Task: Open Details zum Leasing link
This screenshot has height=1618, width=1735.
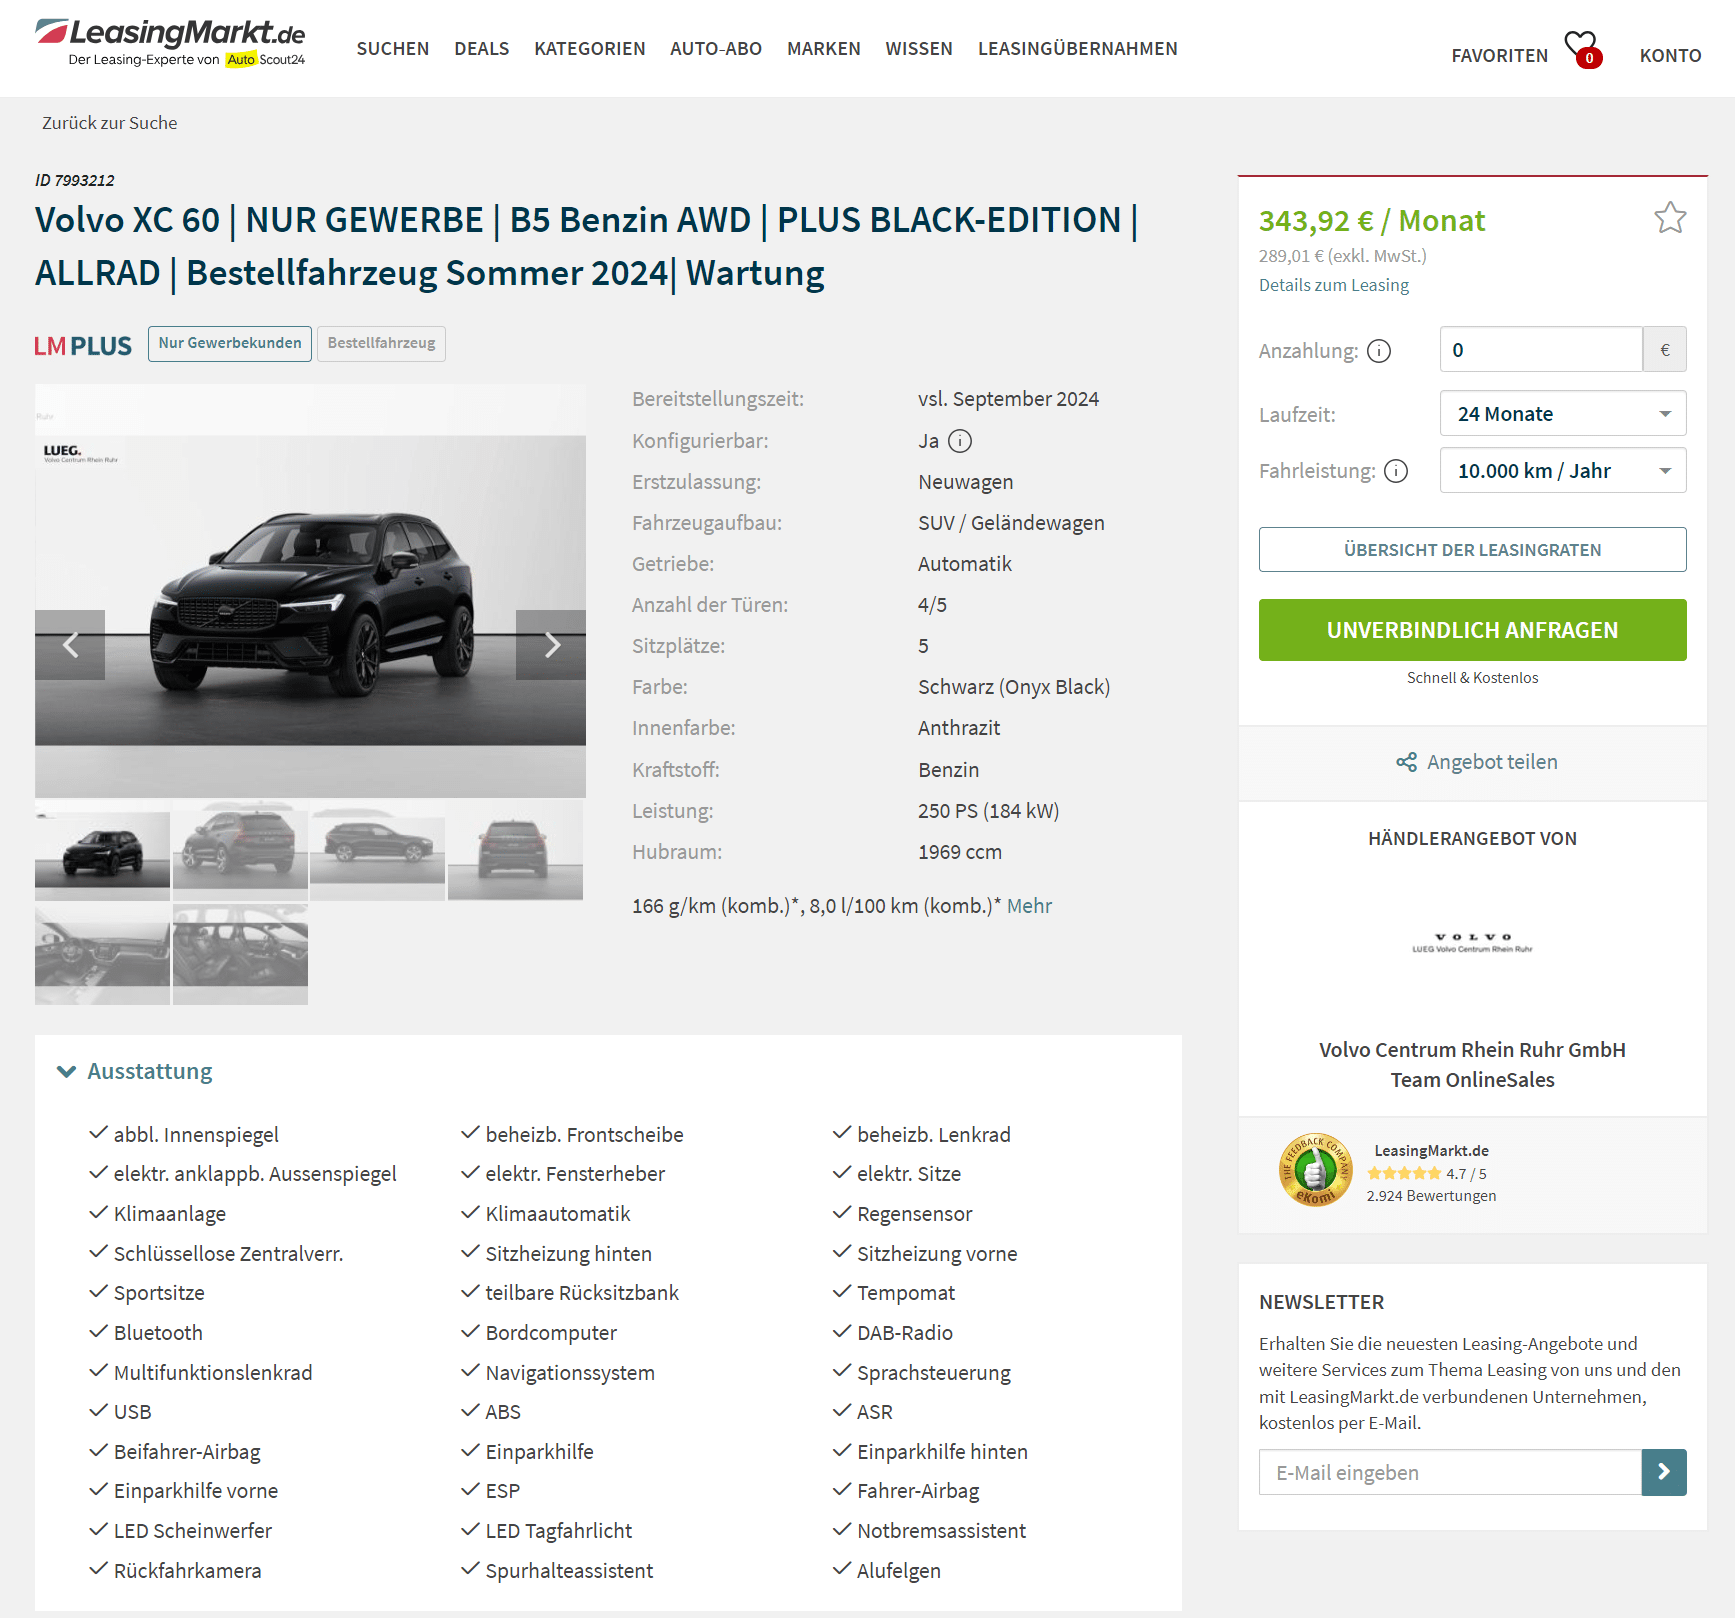Action: click(x=1334, y=285)
